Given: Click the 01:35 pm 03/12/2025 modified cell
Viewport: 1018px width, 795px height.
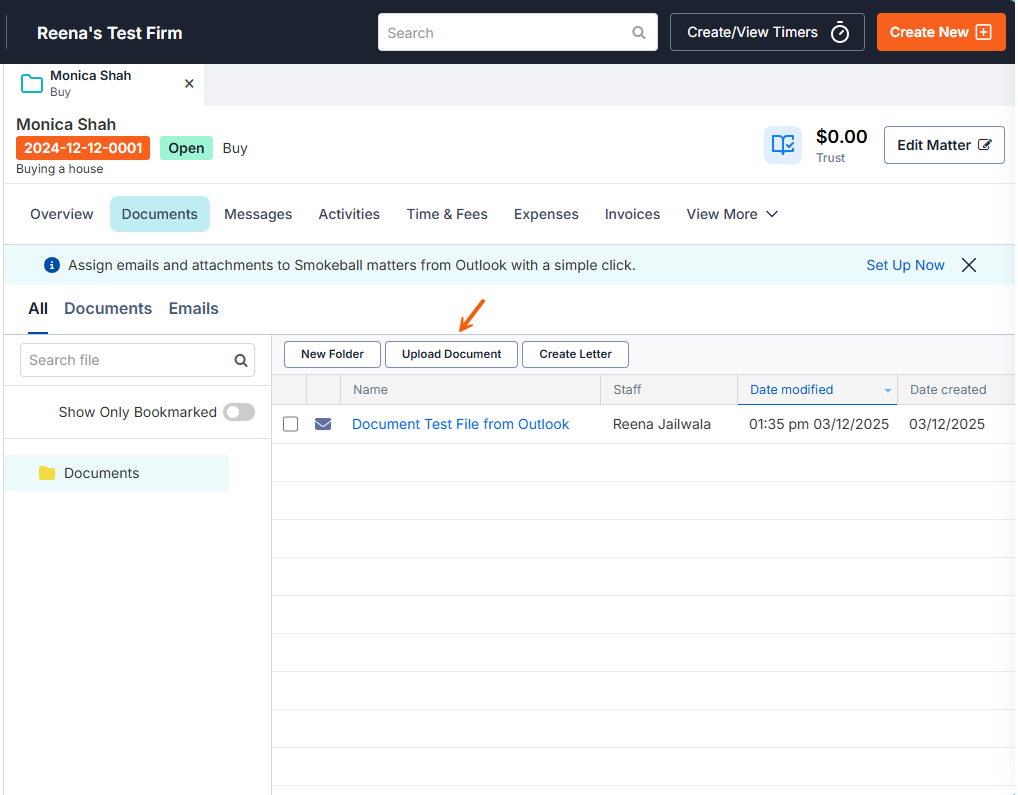Looking at the screenshot, I should [x=819, y=424].
